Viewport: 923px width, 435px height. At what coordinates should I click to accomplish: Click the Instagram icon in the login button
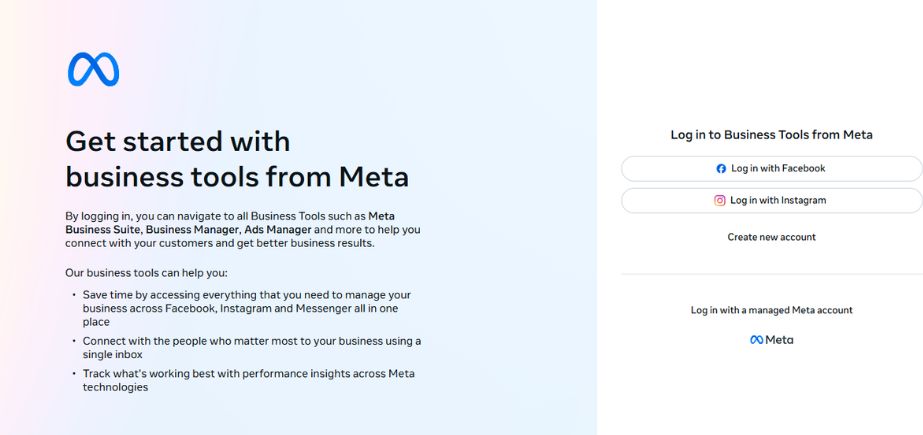720,201
